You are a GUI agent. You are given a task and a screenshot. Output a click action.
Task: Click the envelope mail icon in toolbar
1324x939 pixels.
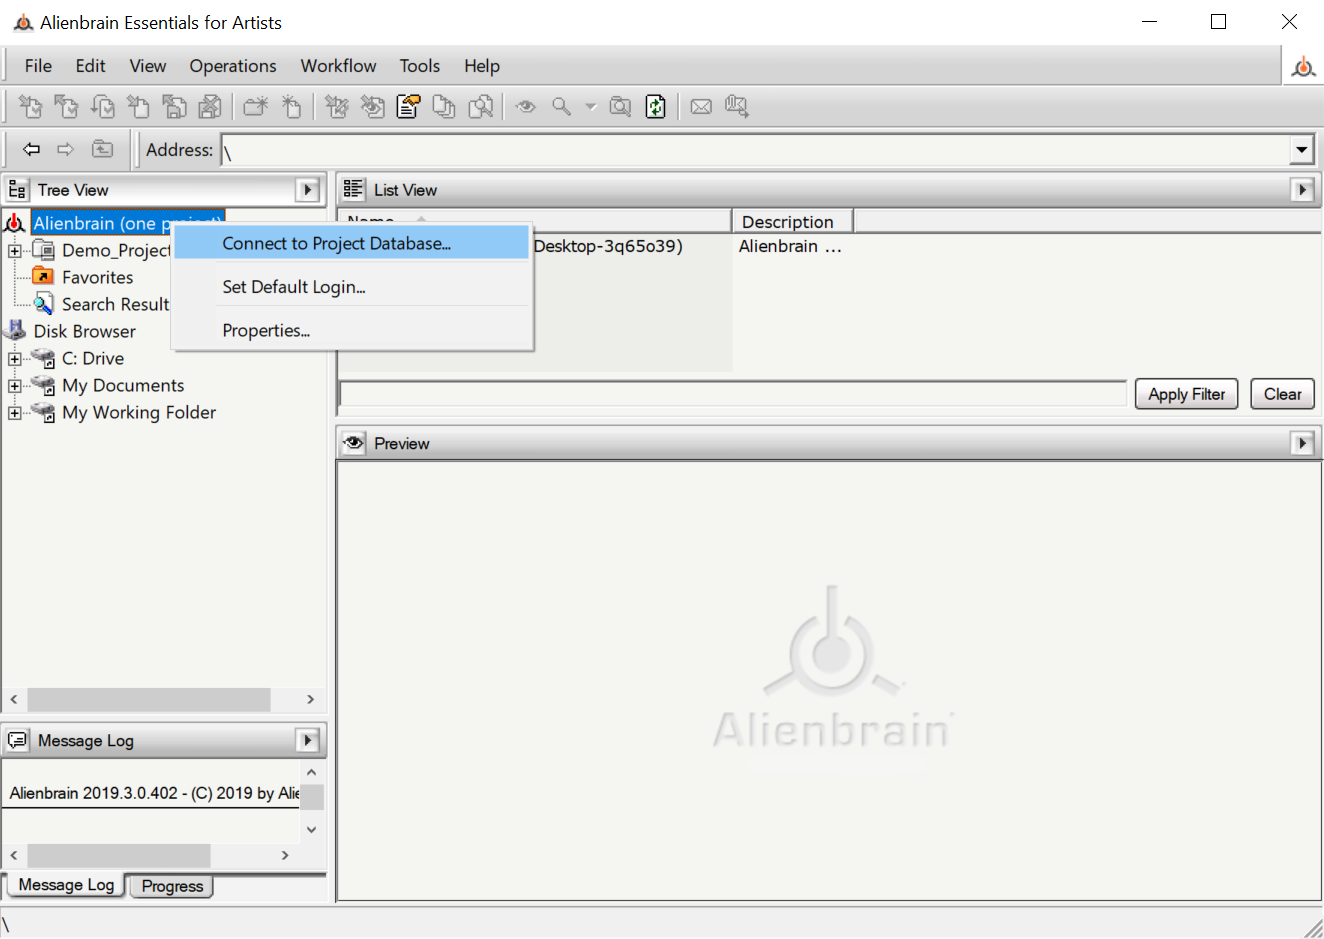[x=701, y=107]
